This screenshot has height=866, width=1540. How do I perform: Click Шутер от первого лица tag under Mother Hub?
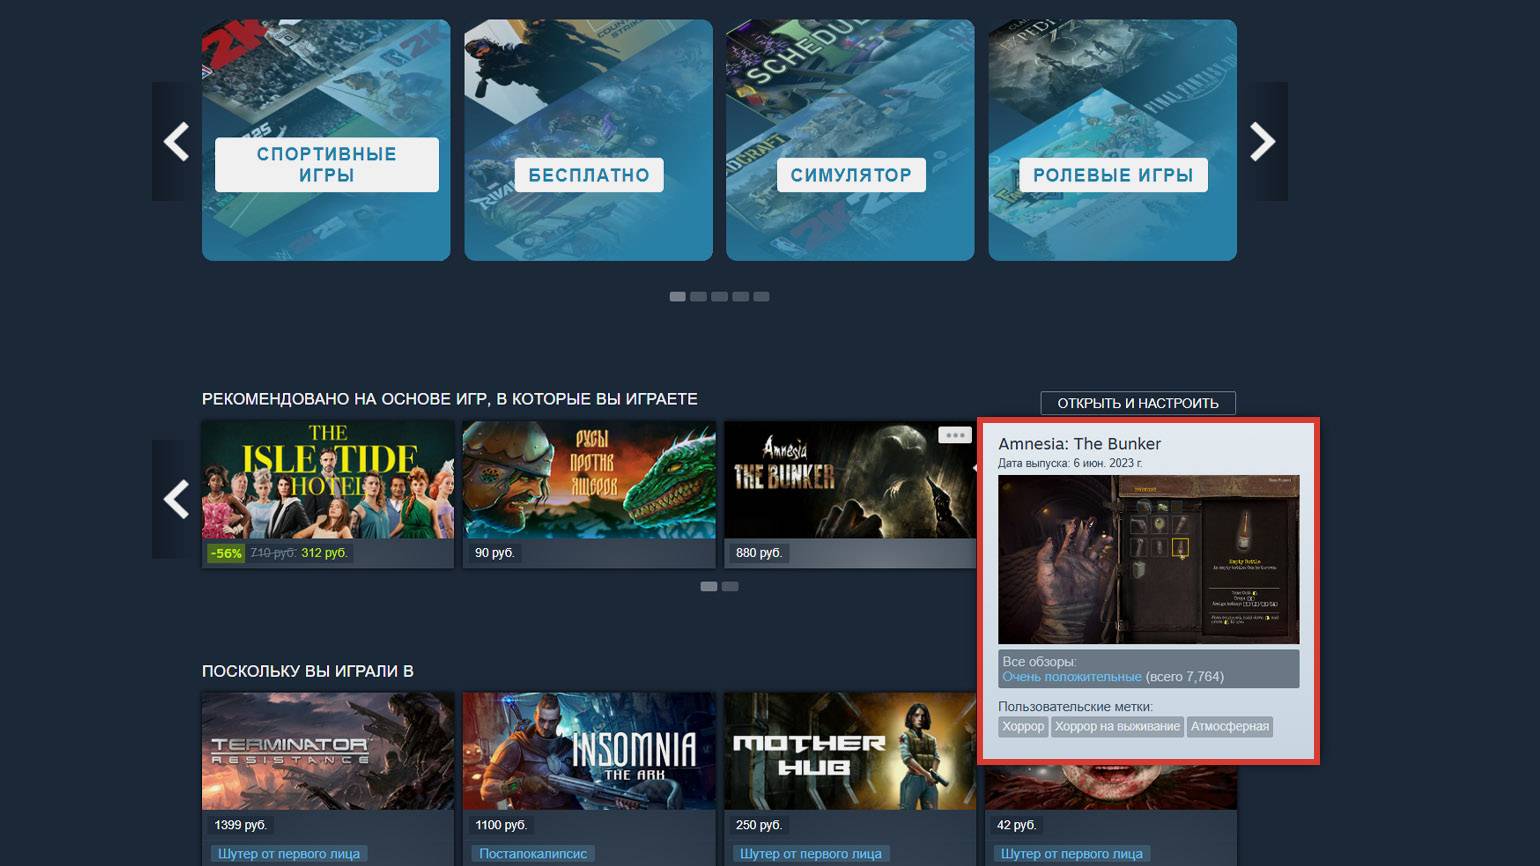(811, 854)
